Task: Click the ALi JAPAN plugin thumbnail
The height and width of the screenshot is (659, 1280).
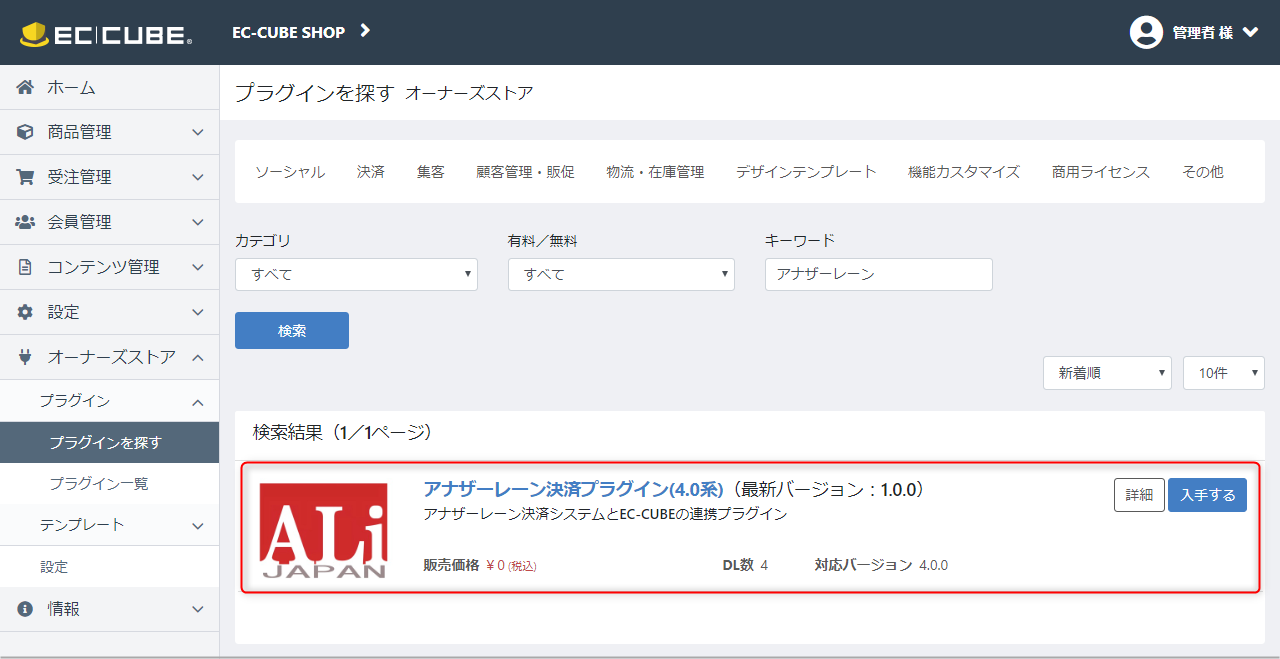Action: click(323, 530)
